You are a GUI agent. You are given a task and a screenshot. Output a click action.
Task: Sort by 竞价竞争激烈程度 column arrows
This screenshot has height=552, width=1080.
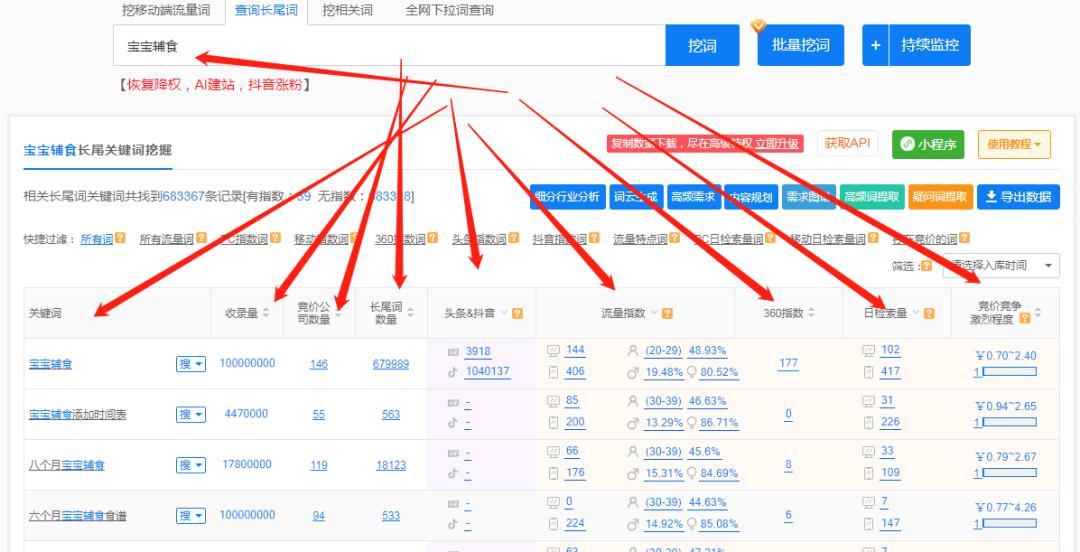1038,313
